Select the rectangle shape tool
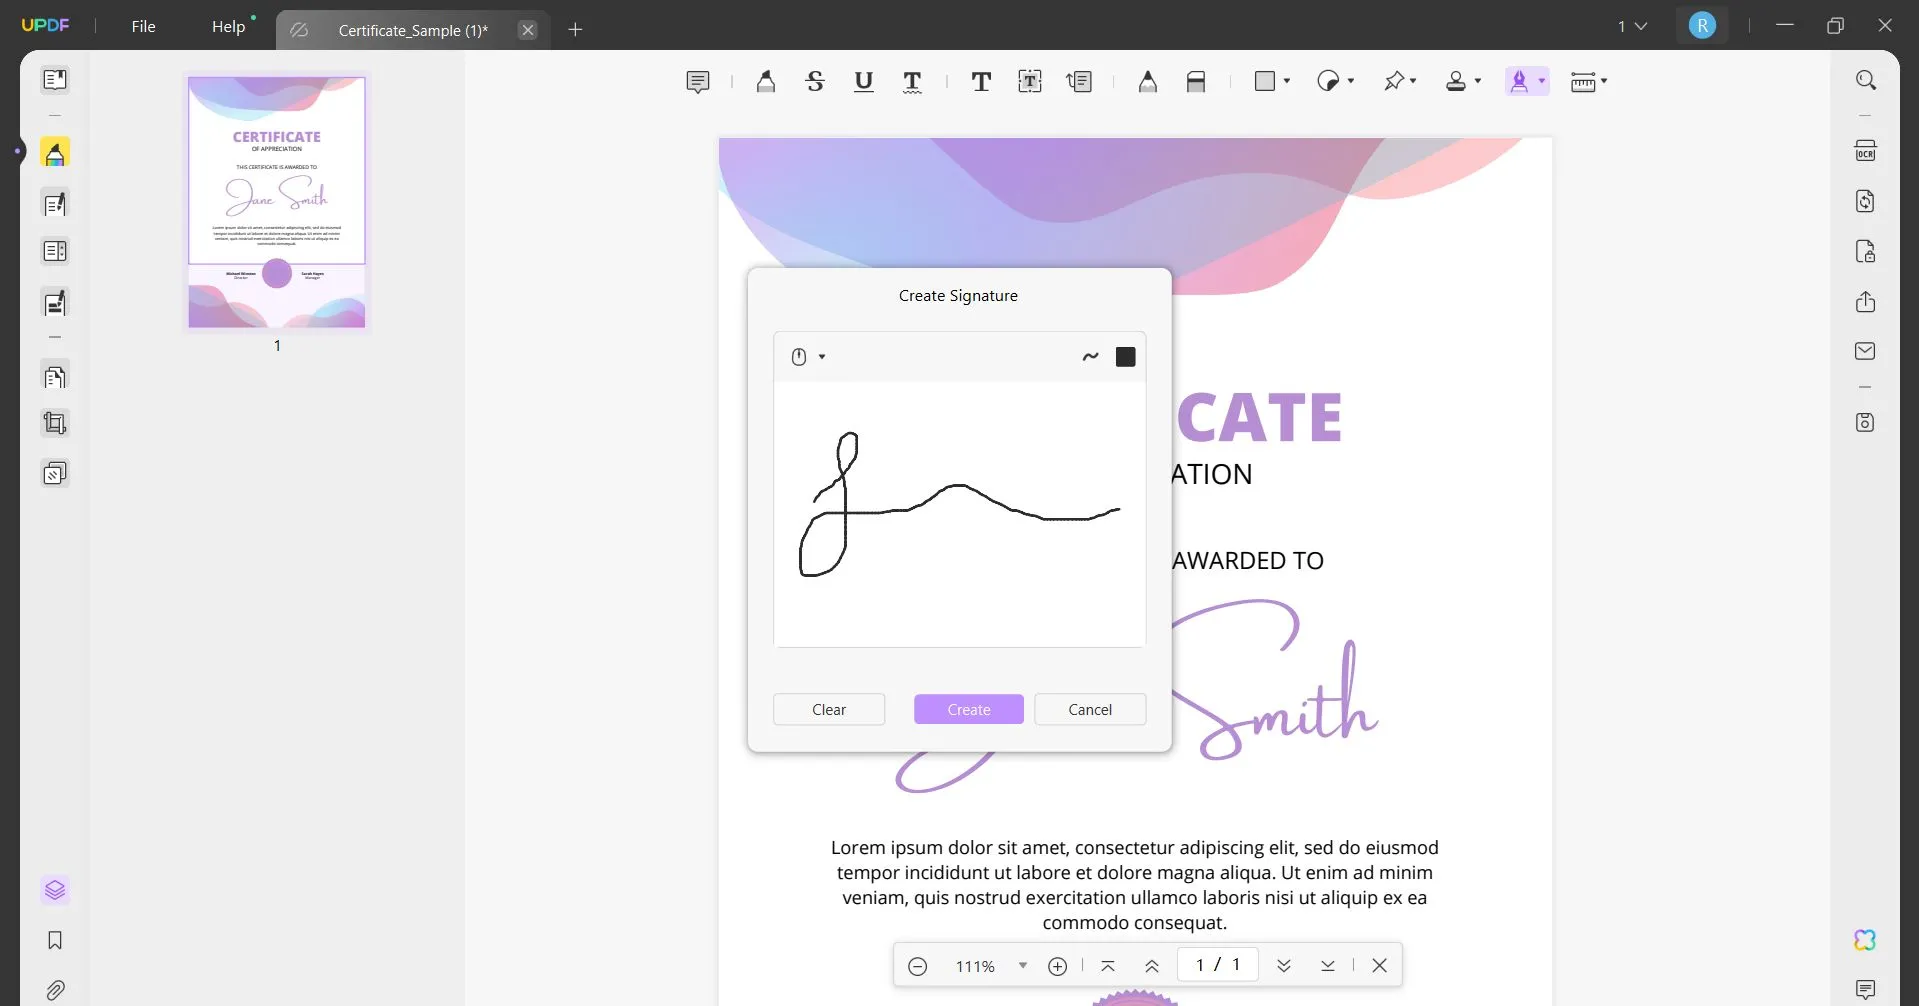Viewport: 1919px width, 1006px height. coord(1265,81)
